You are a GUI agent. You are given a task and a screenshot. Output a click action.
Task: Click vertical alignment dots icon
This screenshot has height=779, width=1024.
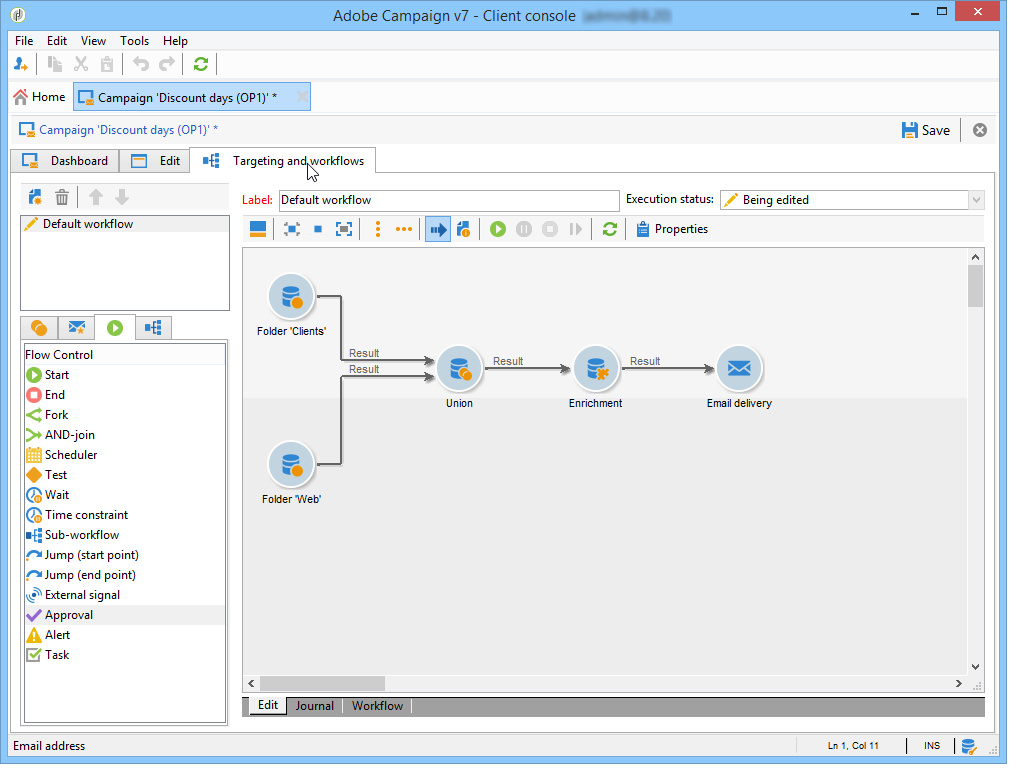click(x=377, y=229)
